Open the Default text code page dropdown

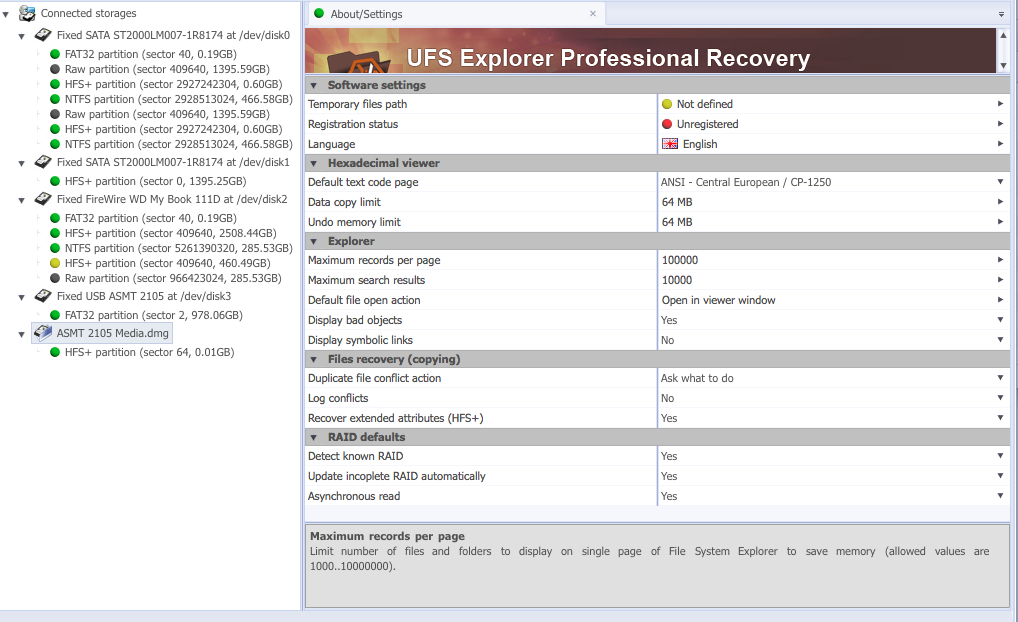click(x=1000, y=182)
